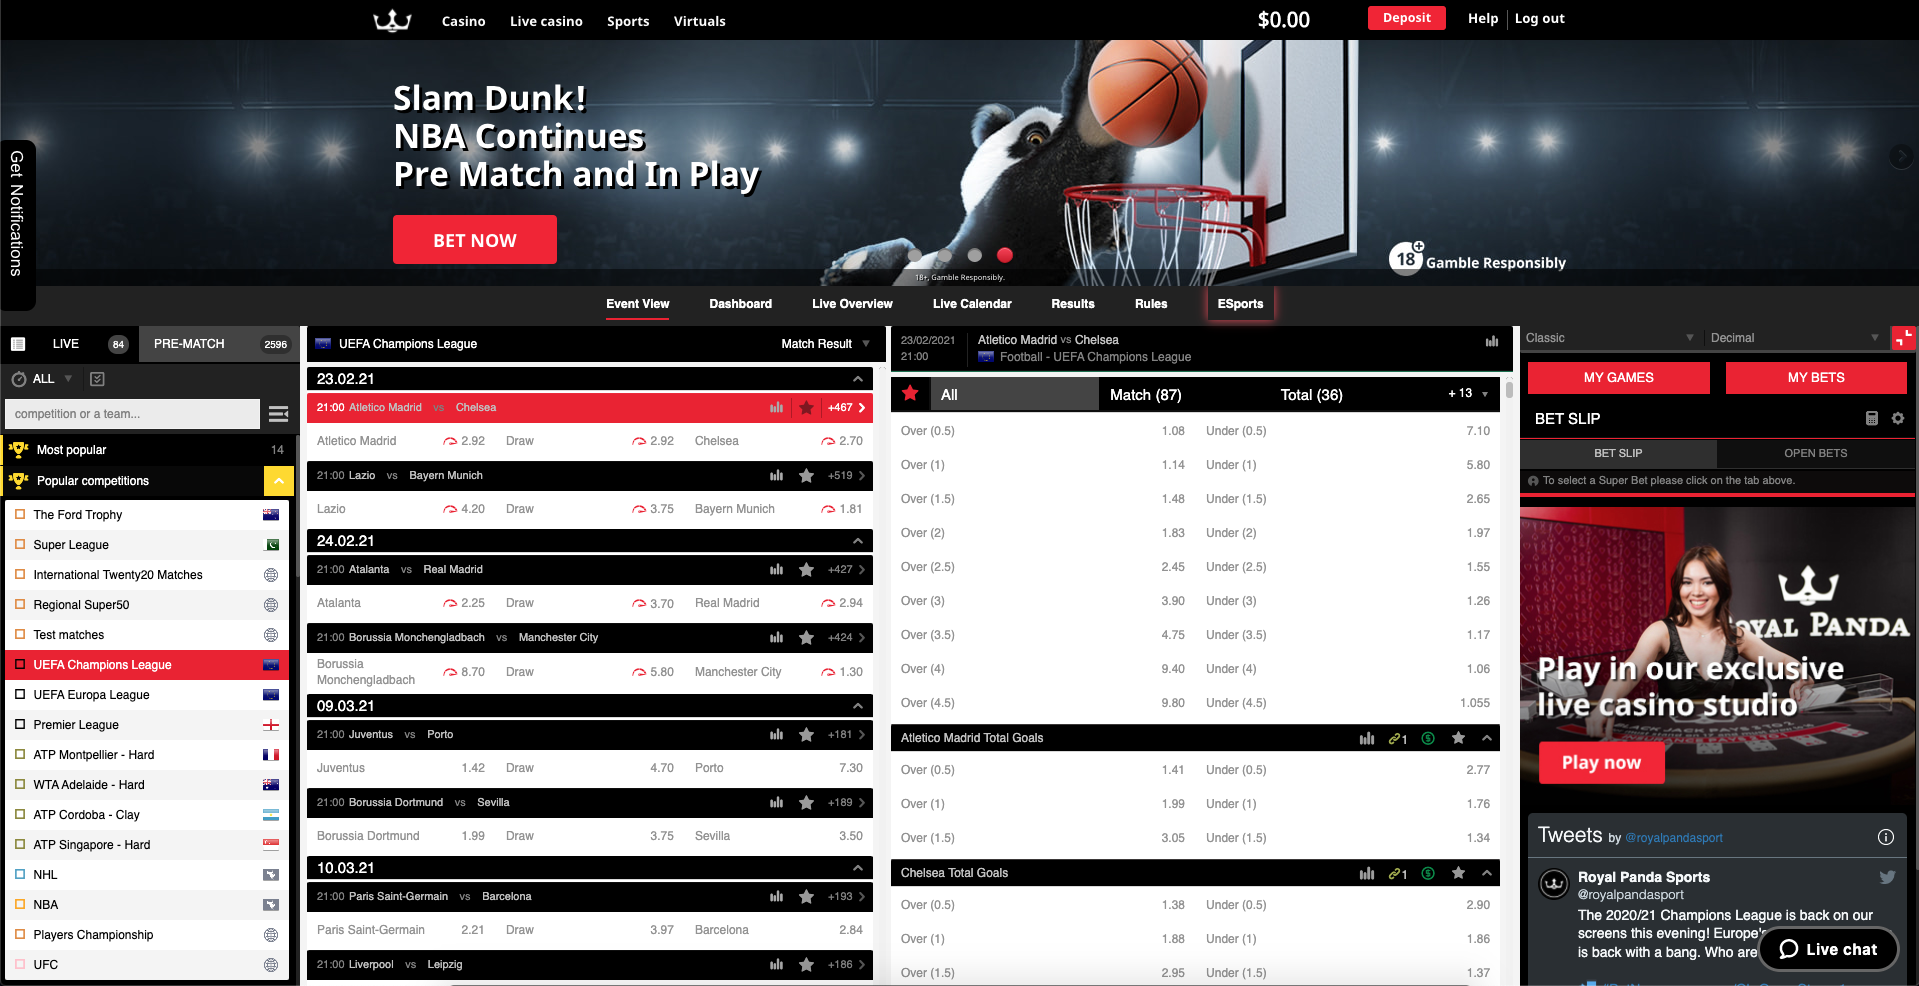Image resolution: width=1919 pixels, height=986 pixels.
Task: Open stats for Atletico Madrid Total Goals market
Action: tap(1367, 739)
